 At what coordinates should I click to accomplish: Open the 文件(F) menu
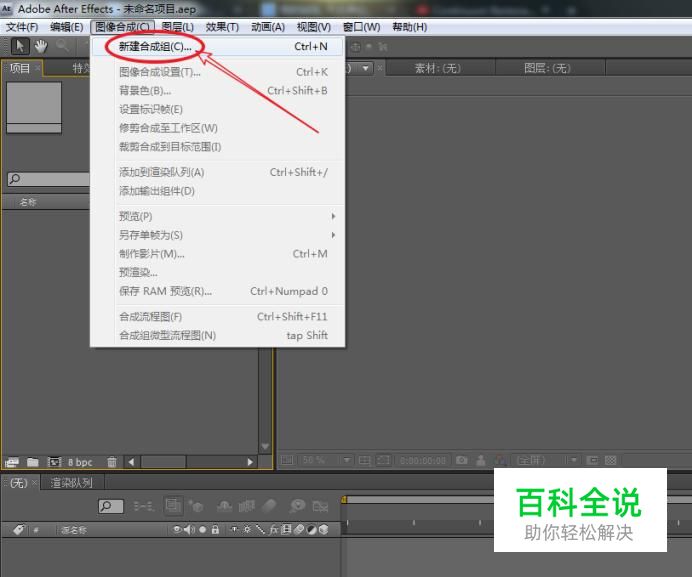[22, 27]
